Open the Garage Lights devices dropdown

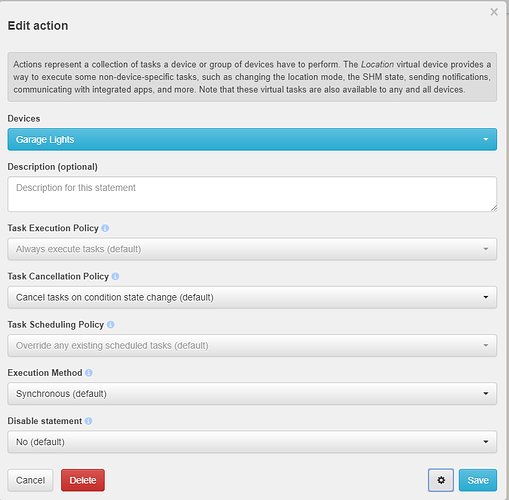click(x=252, y=139)
